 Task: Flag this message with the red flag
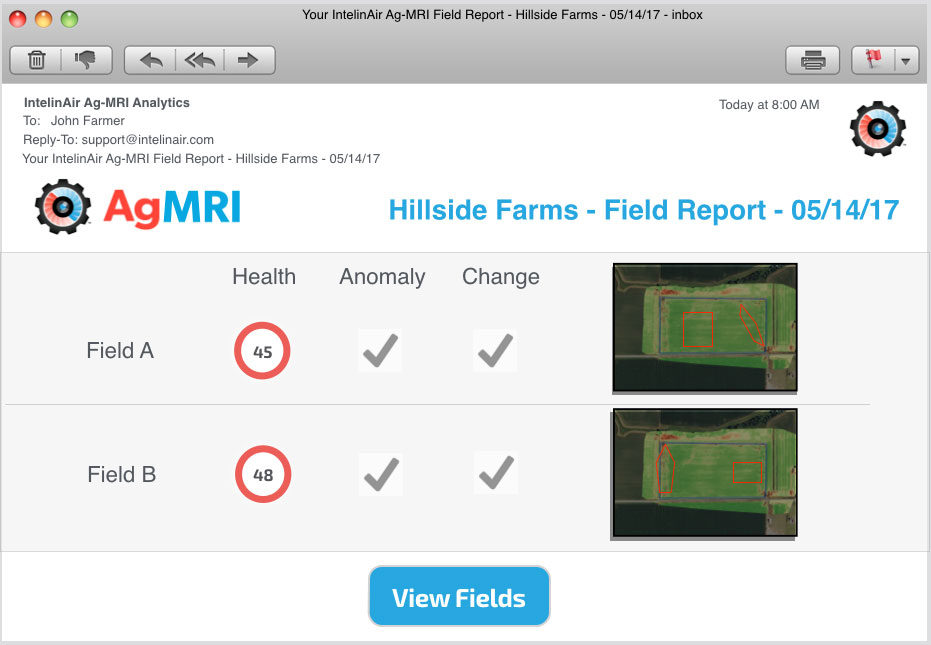coord(873,60)
